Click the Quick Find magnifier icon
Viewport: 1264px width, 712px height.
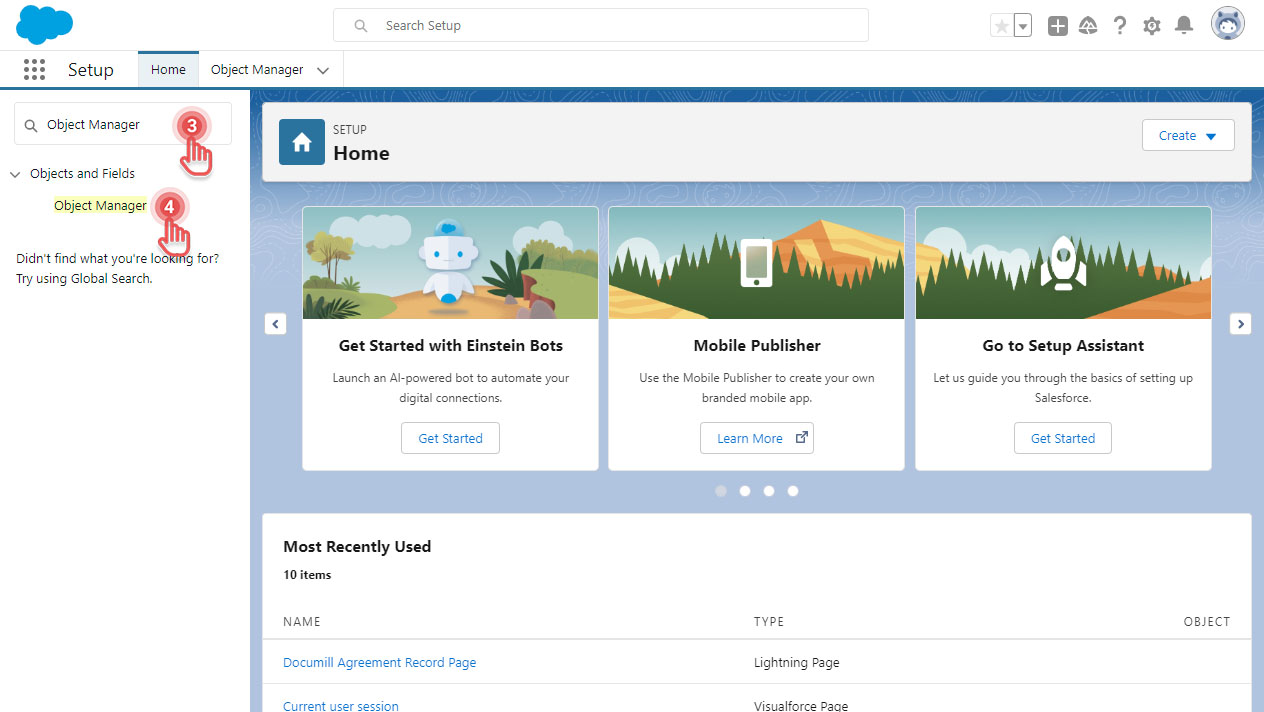(31, 124)
